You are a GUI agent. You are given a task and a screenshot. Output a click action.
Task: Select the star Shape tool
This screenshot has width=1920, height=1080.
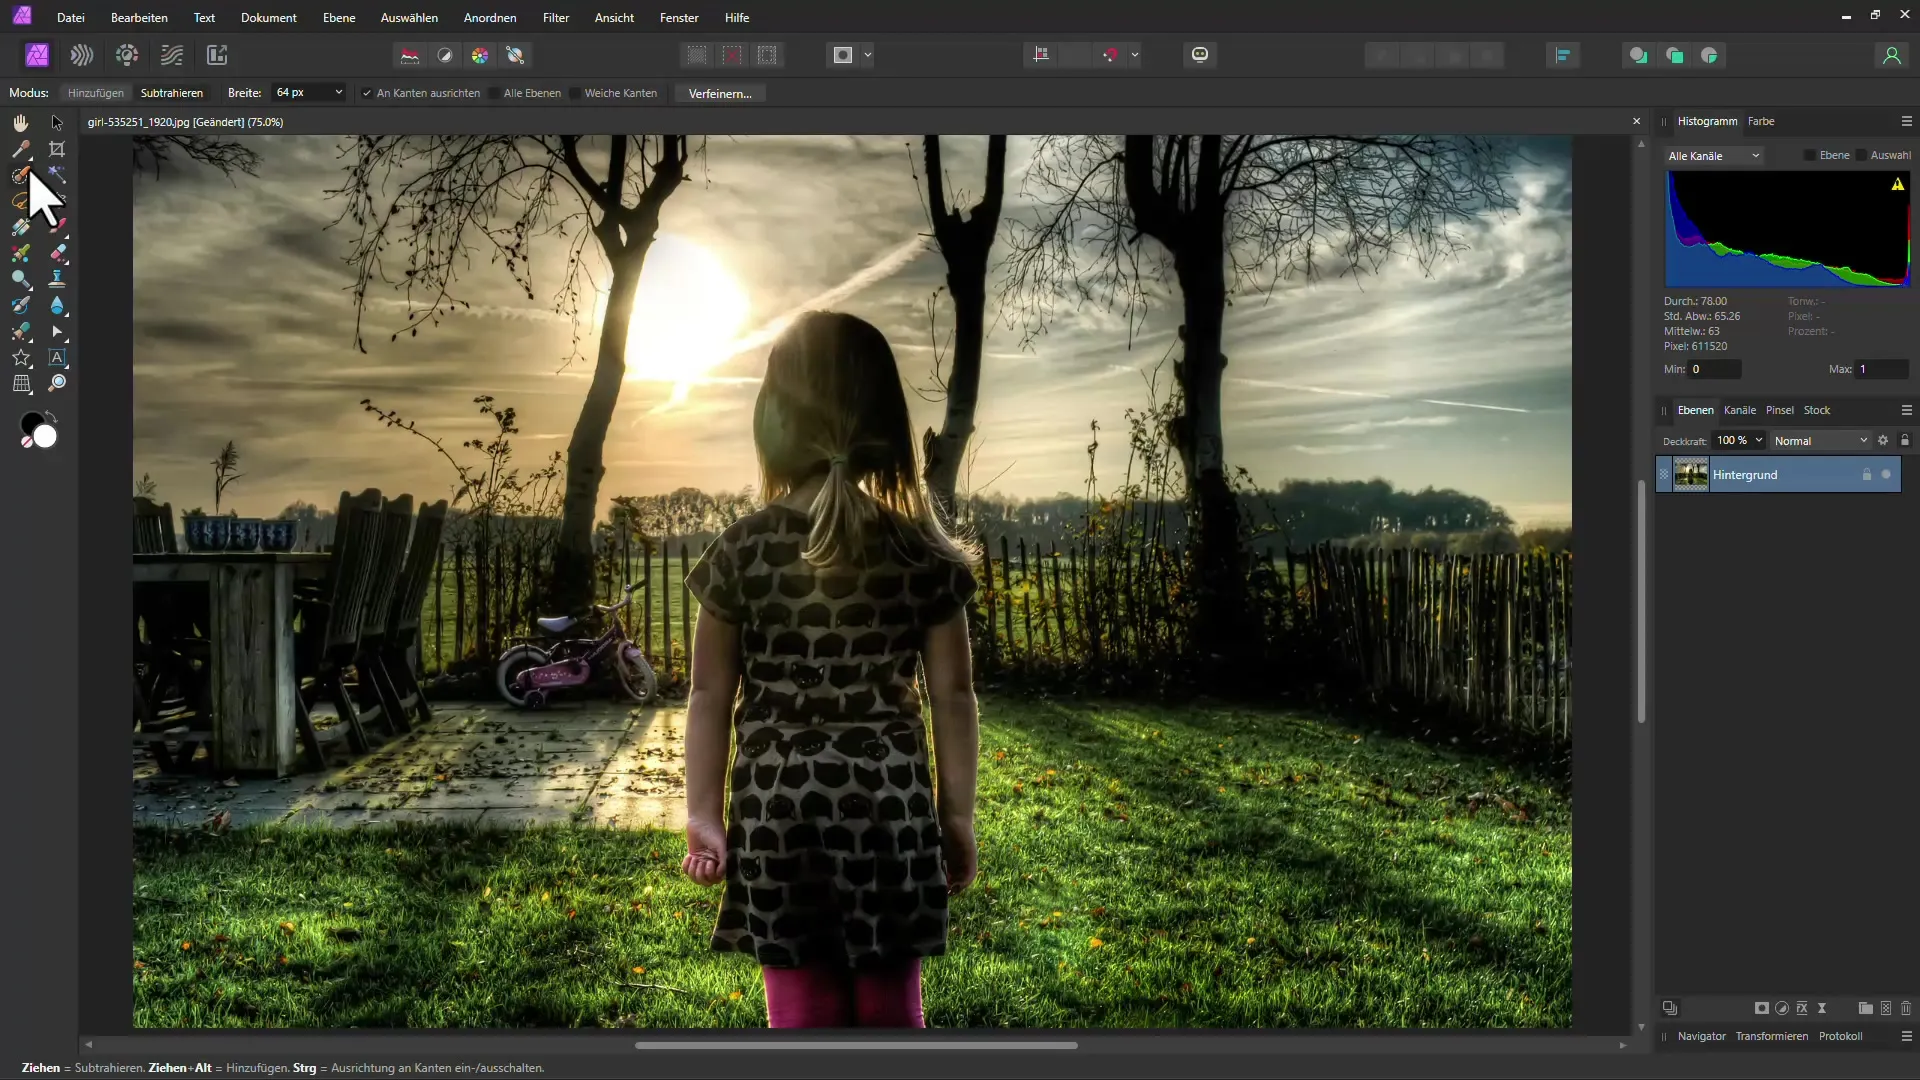(21, 357)
